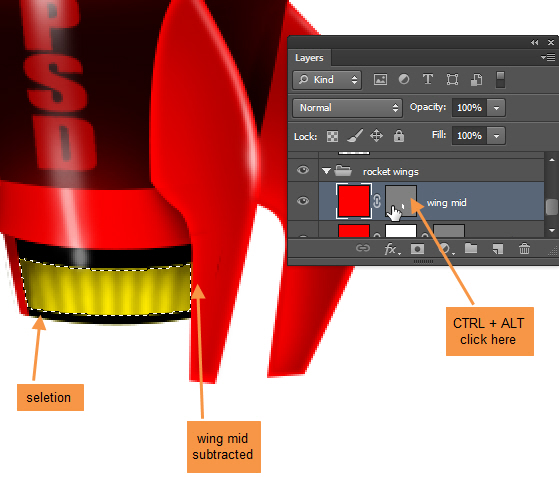The image size is (559, 477).
Task: Open the Normal blend mode dropdown
Action: pos(347,108)
